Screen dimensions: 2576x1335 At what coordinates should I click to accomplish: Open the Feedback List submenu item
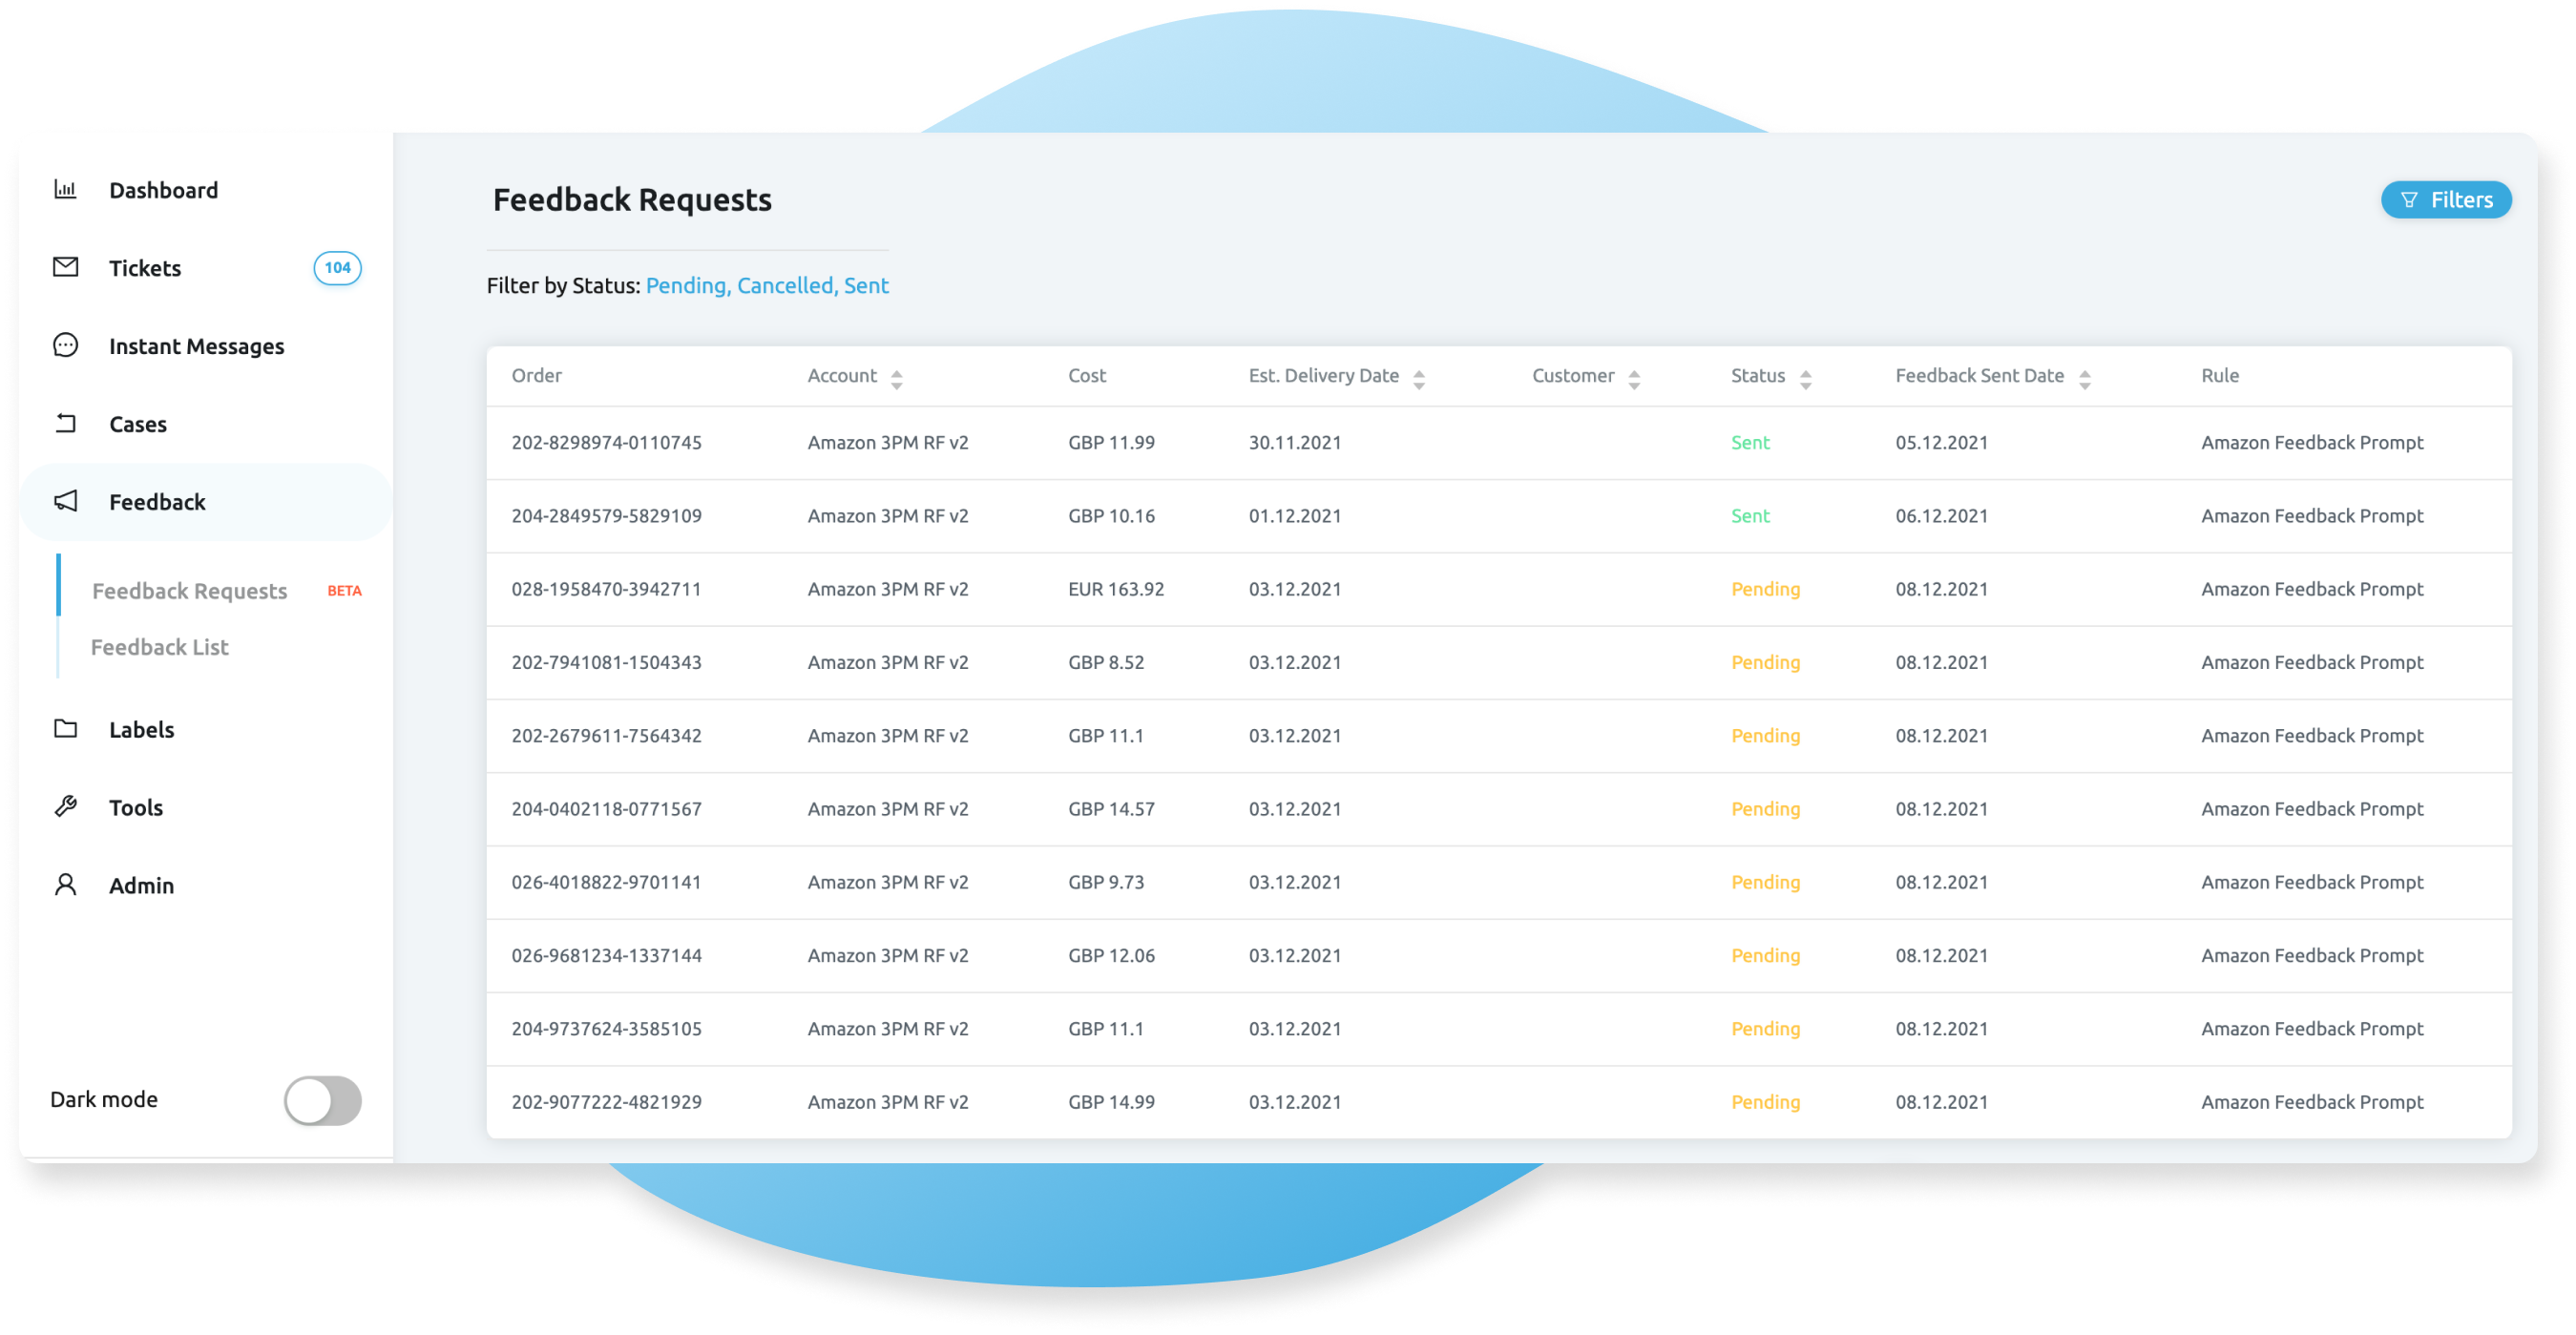[160, 647]
